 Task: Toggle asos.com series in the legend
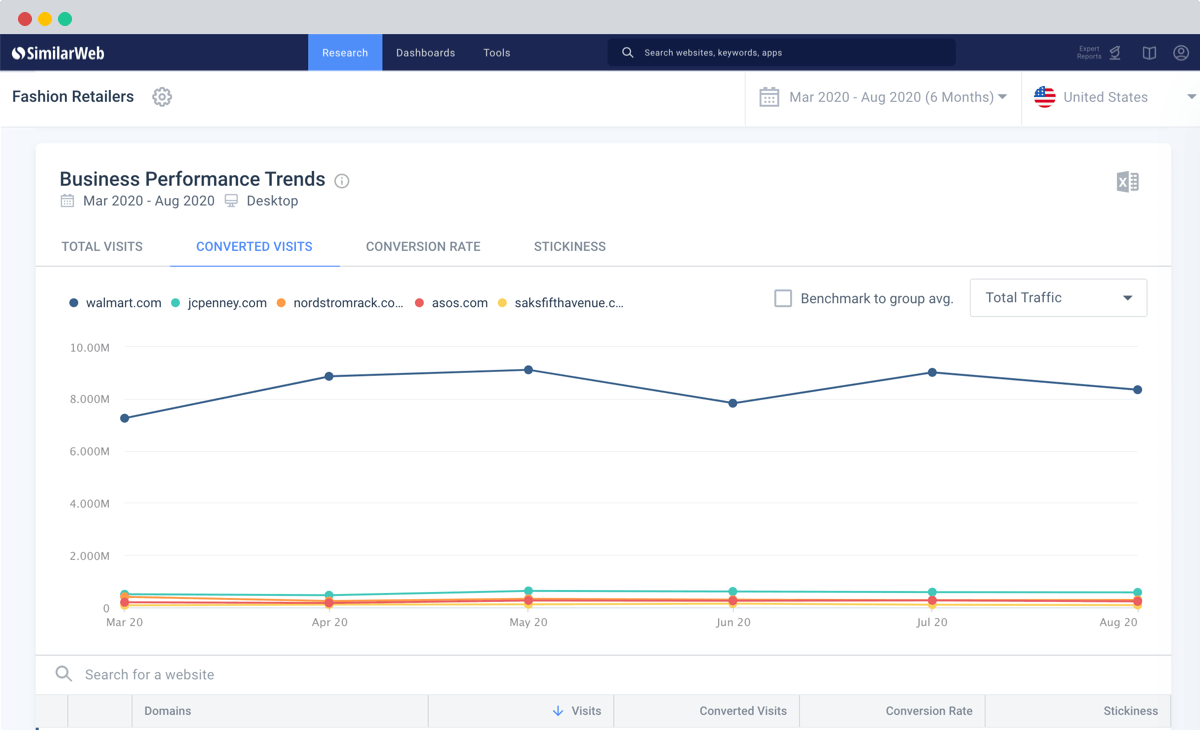coord(452,303)
